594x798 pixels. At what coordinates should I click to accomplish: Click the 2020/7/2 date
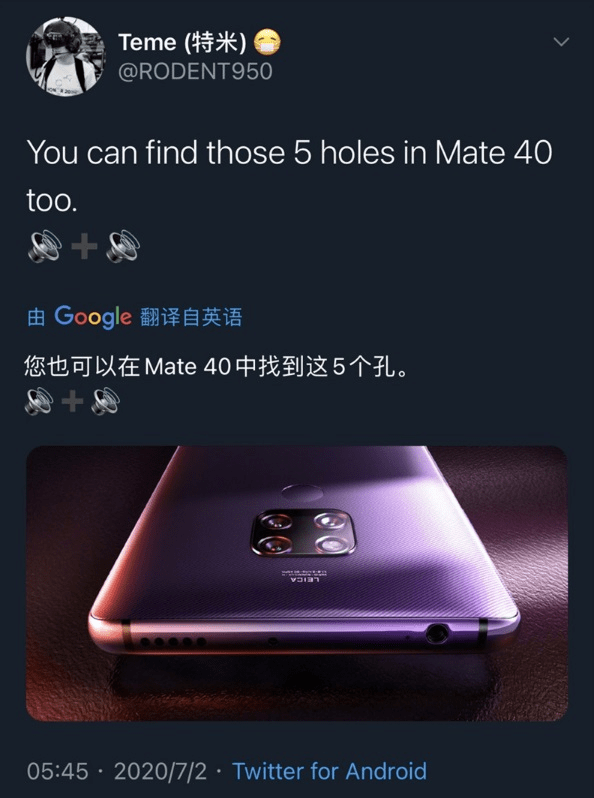pyautogui.click(x=160, y=771)
